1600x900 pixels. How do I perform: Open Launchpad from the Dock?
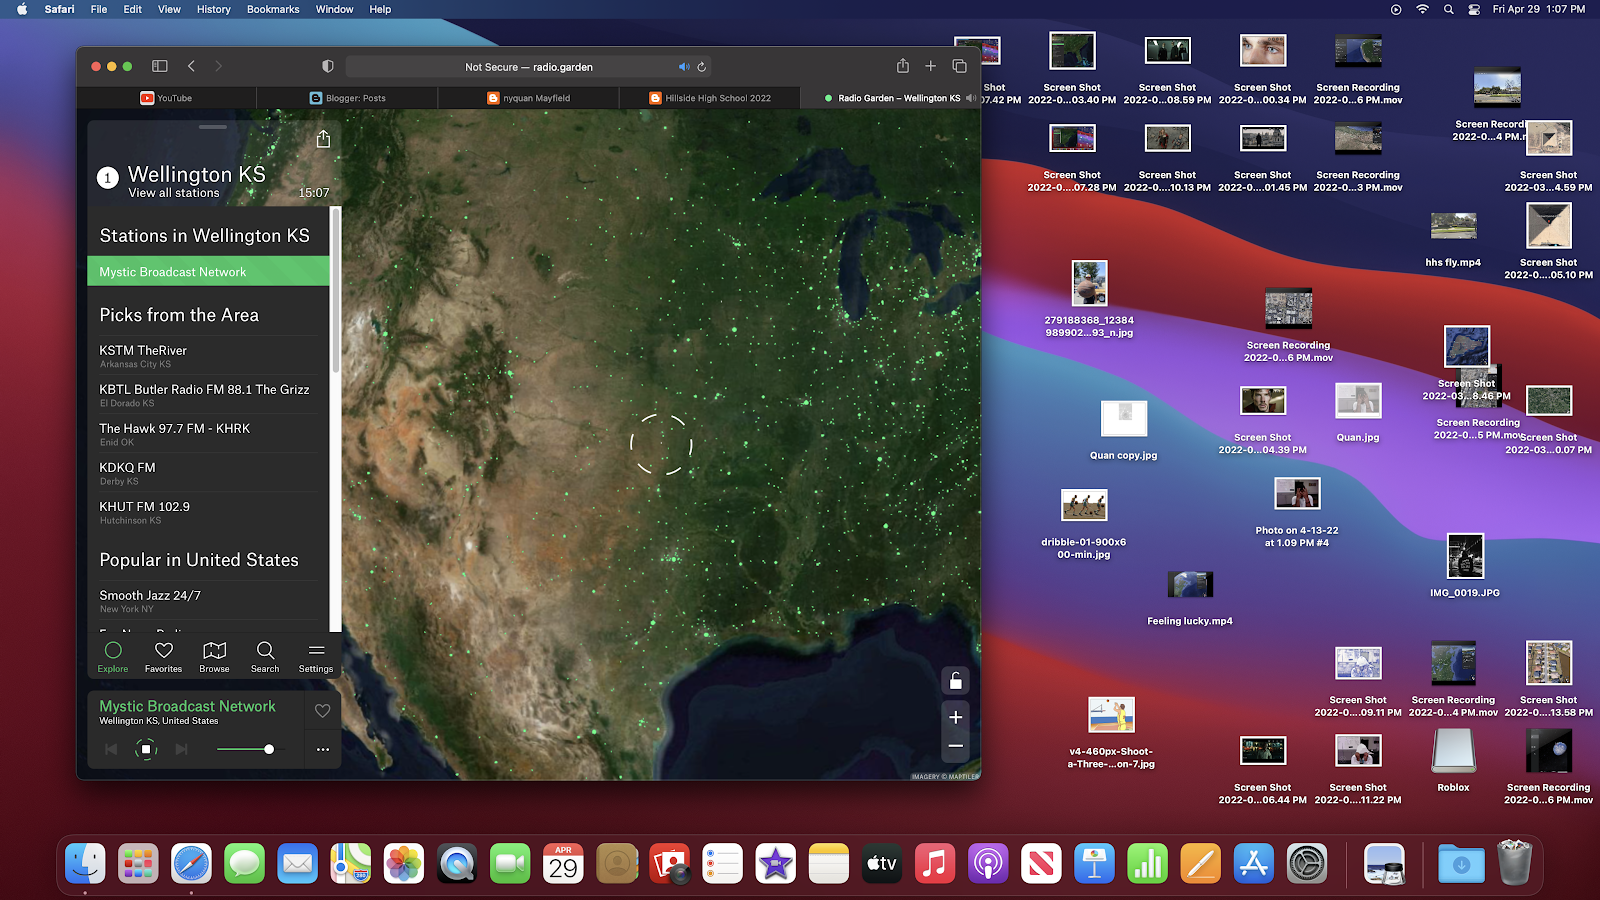[x=138, y=863]
